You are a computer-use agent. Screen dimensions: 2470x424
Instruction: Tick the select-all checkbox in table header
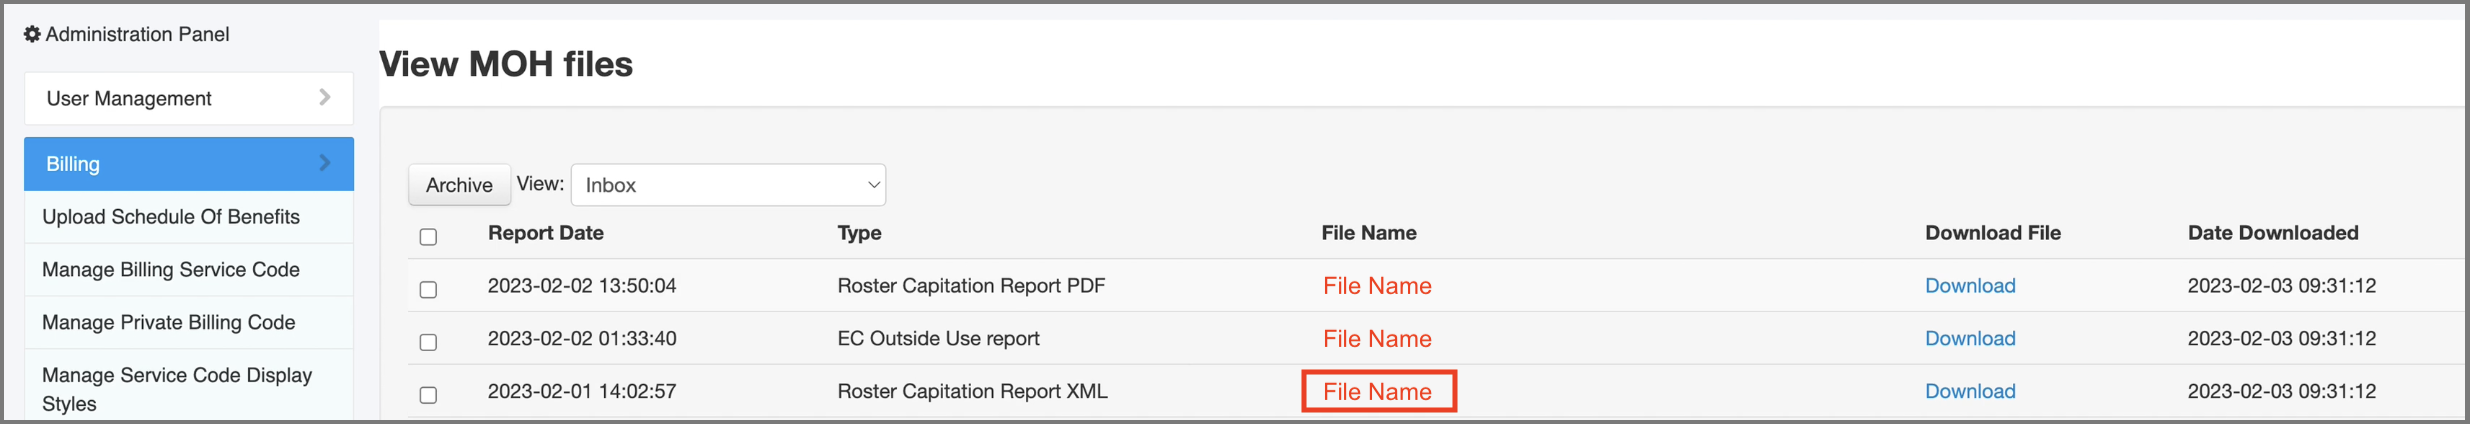(x=428, y=237)
